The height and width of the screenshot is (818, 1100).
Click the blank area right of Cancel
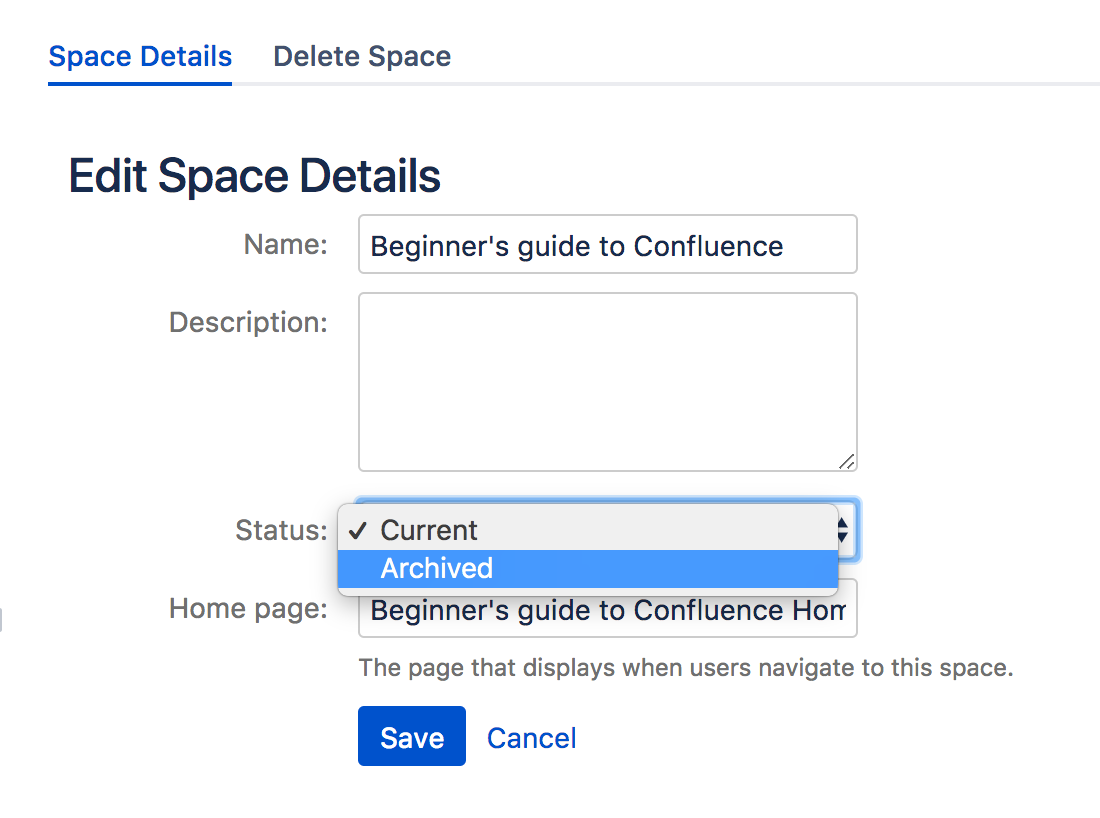800,738
